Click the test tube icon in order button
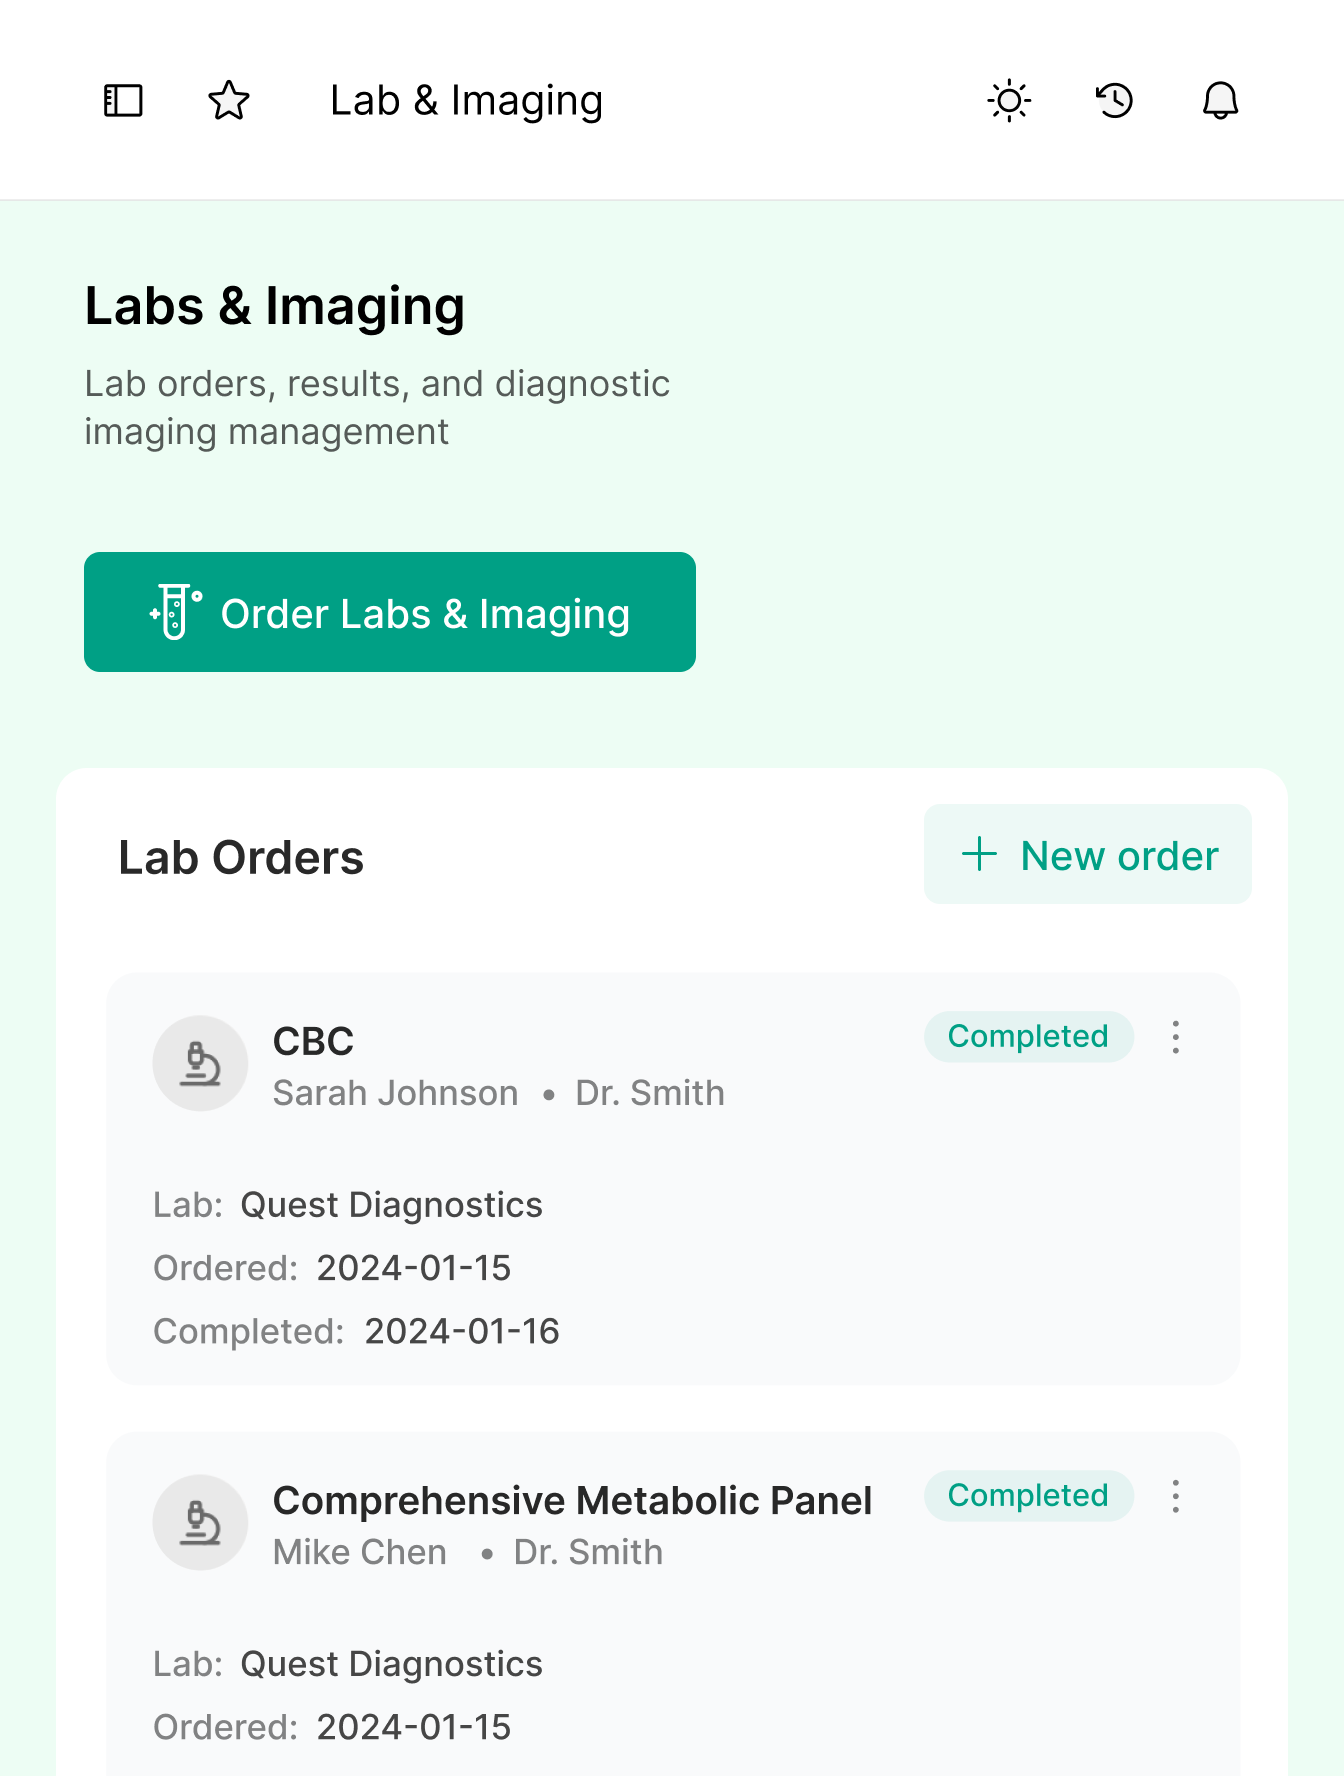The height and width of the screenshot is (1776, 1344). (175, 612)
